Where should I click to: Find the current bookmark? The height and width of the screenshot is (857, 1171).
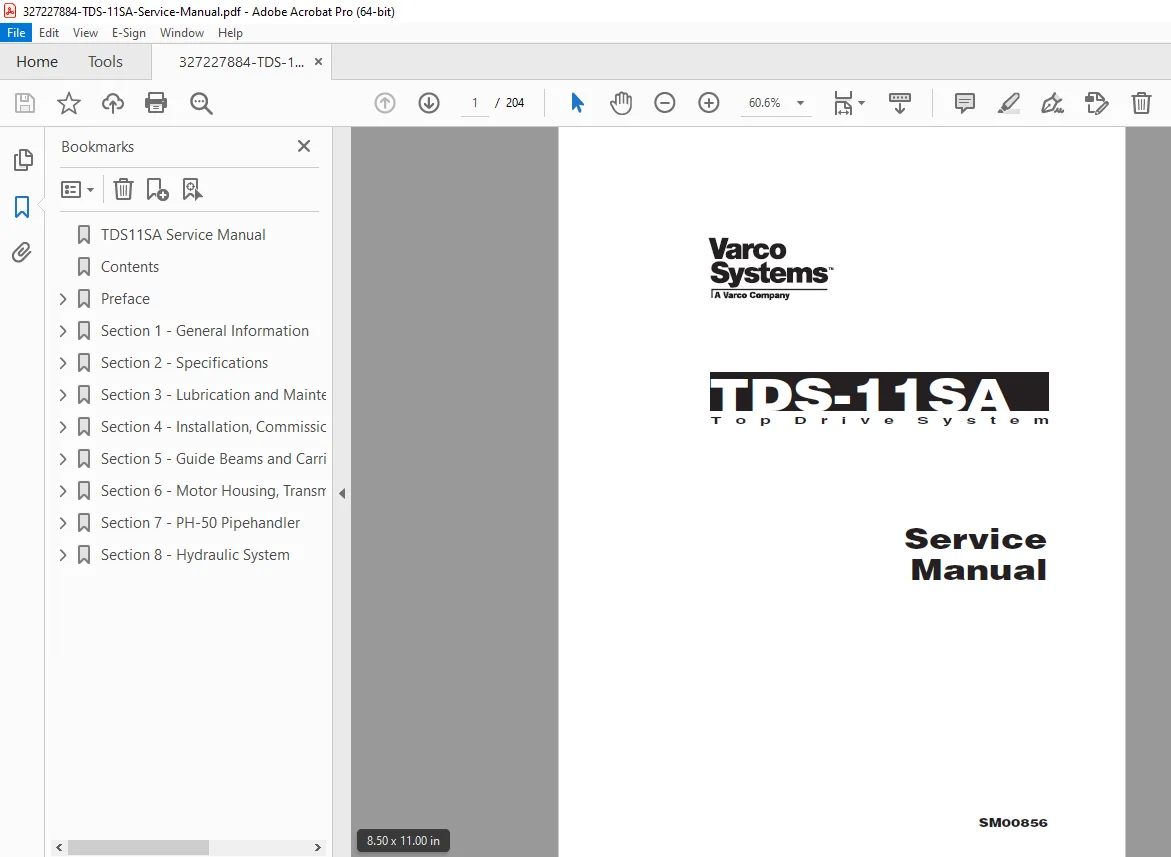coord(192,190)
